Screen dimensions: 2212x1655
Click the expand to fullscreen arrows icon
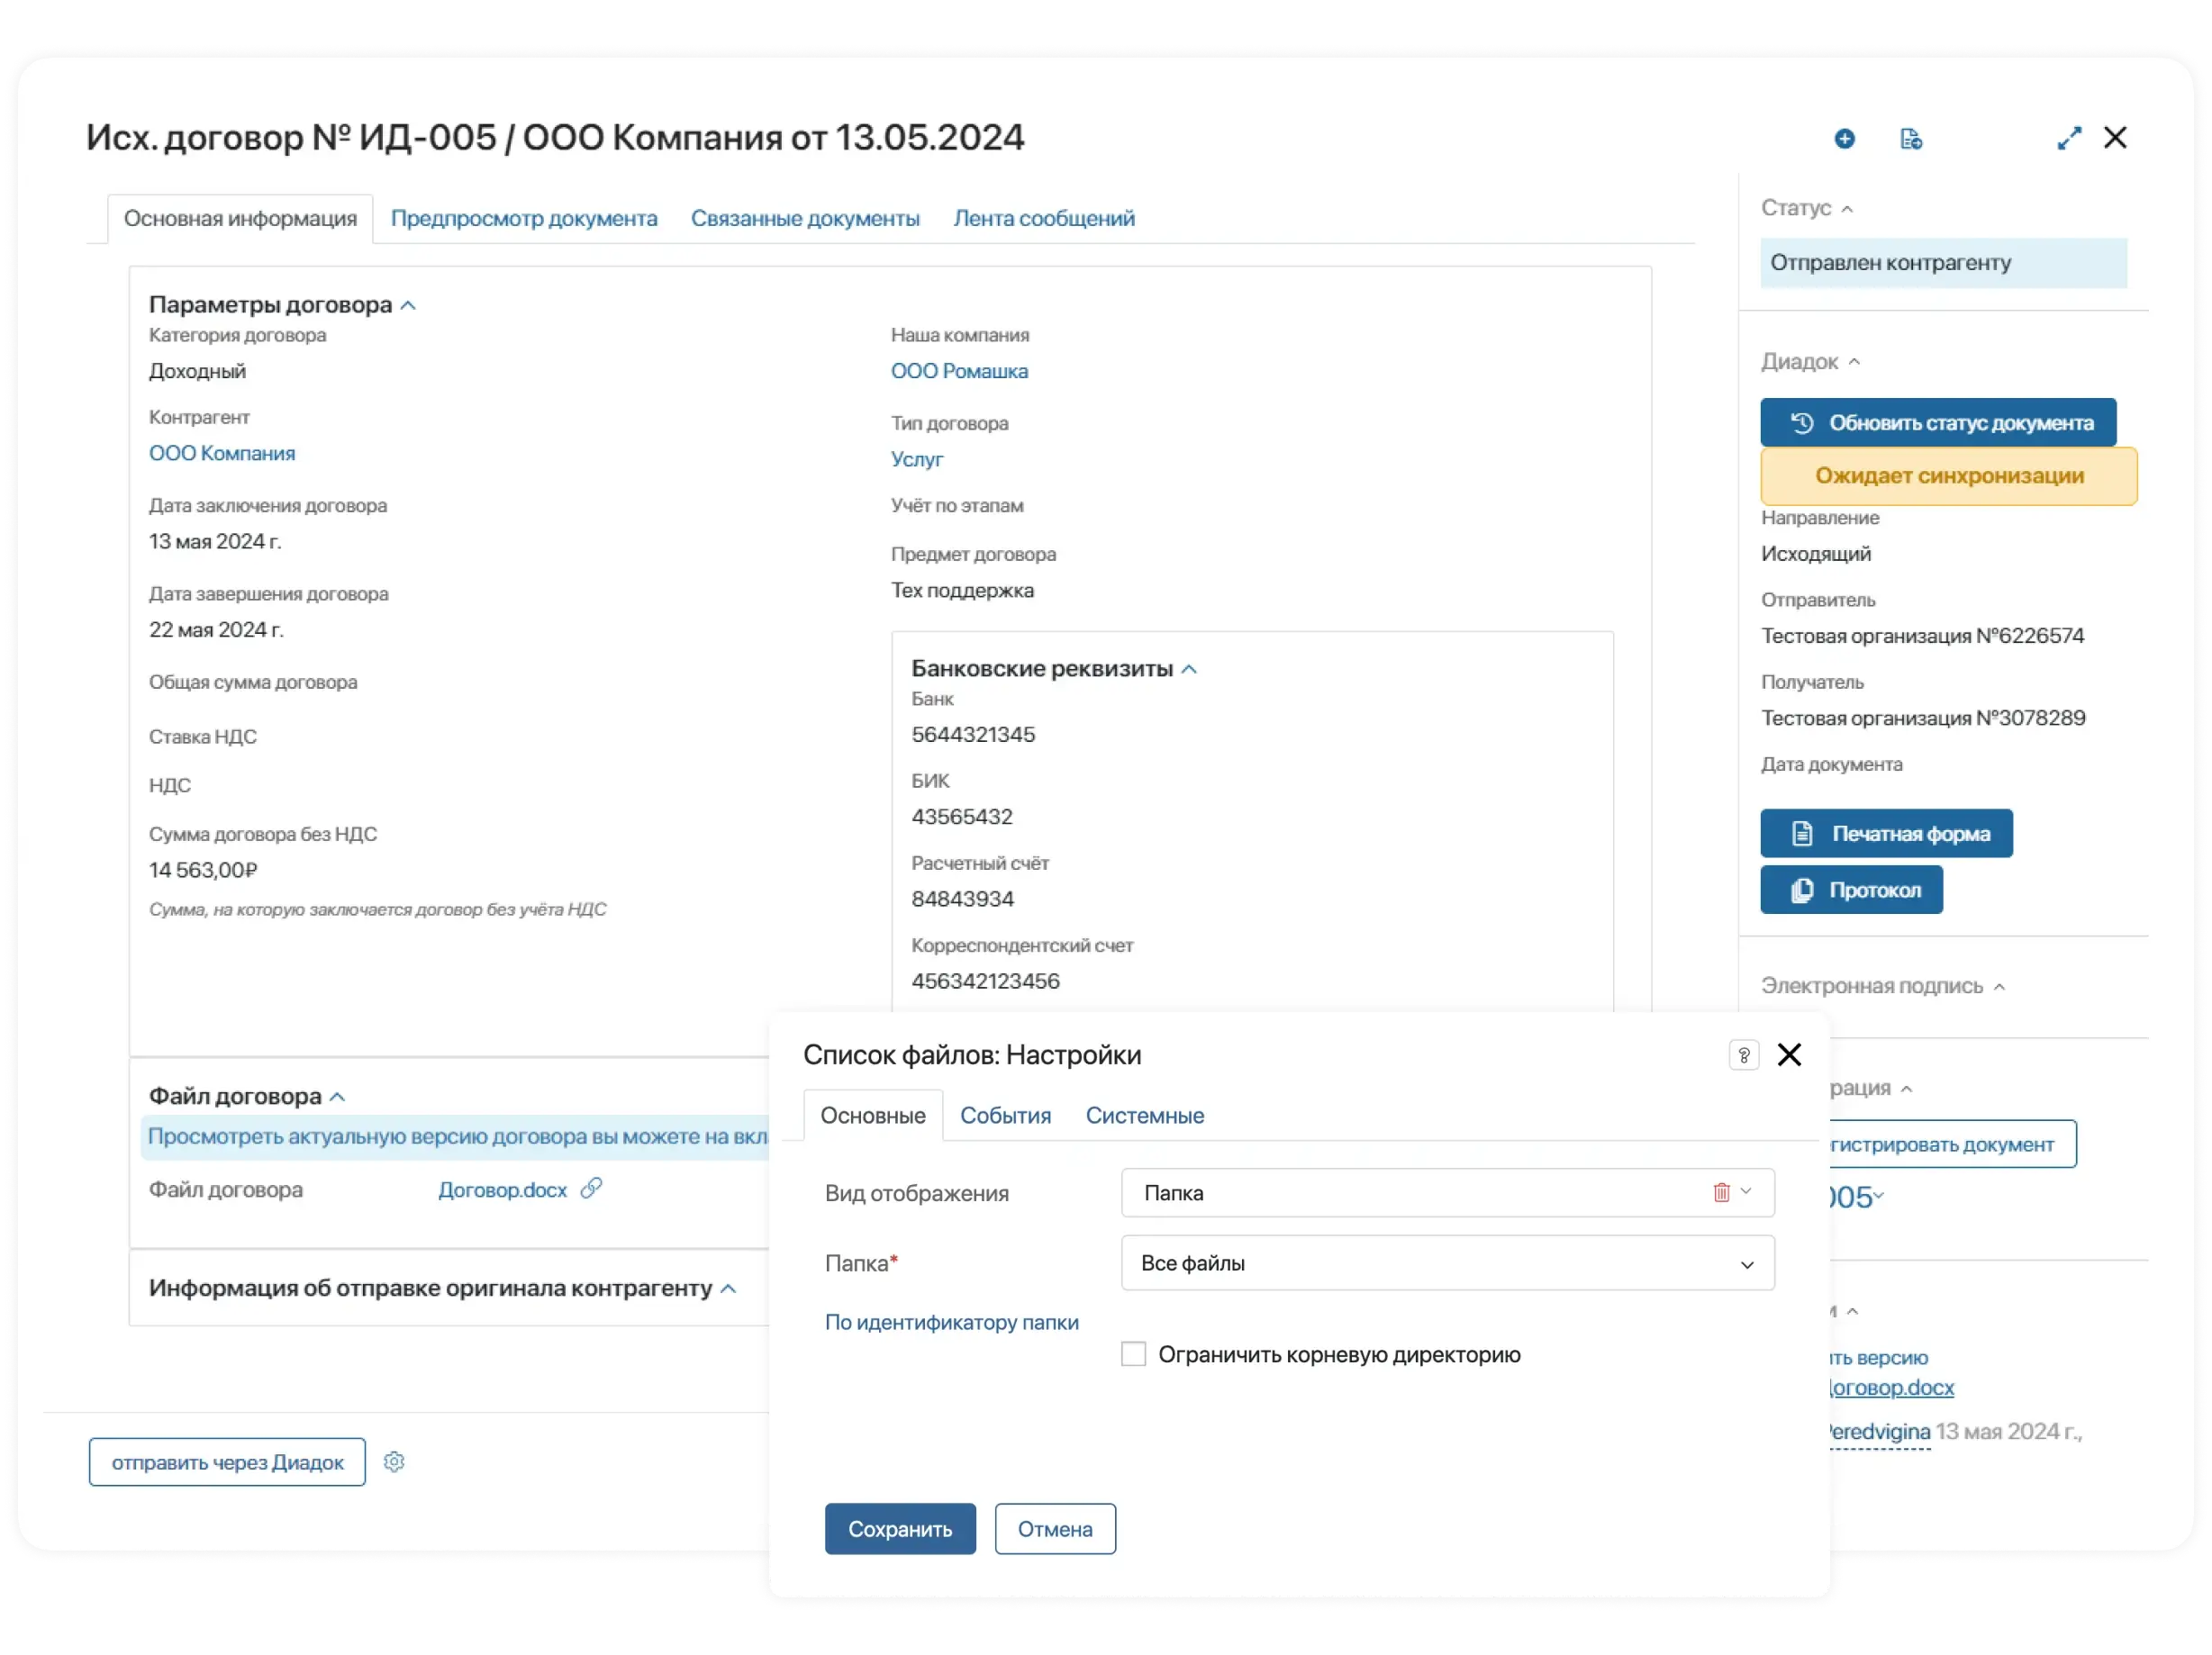click(x=2069, y=138)
